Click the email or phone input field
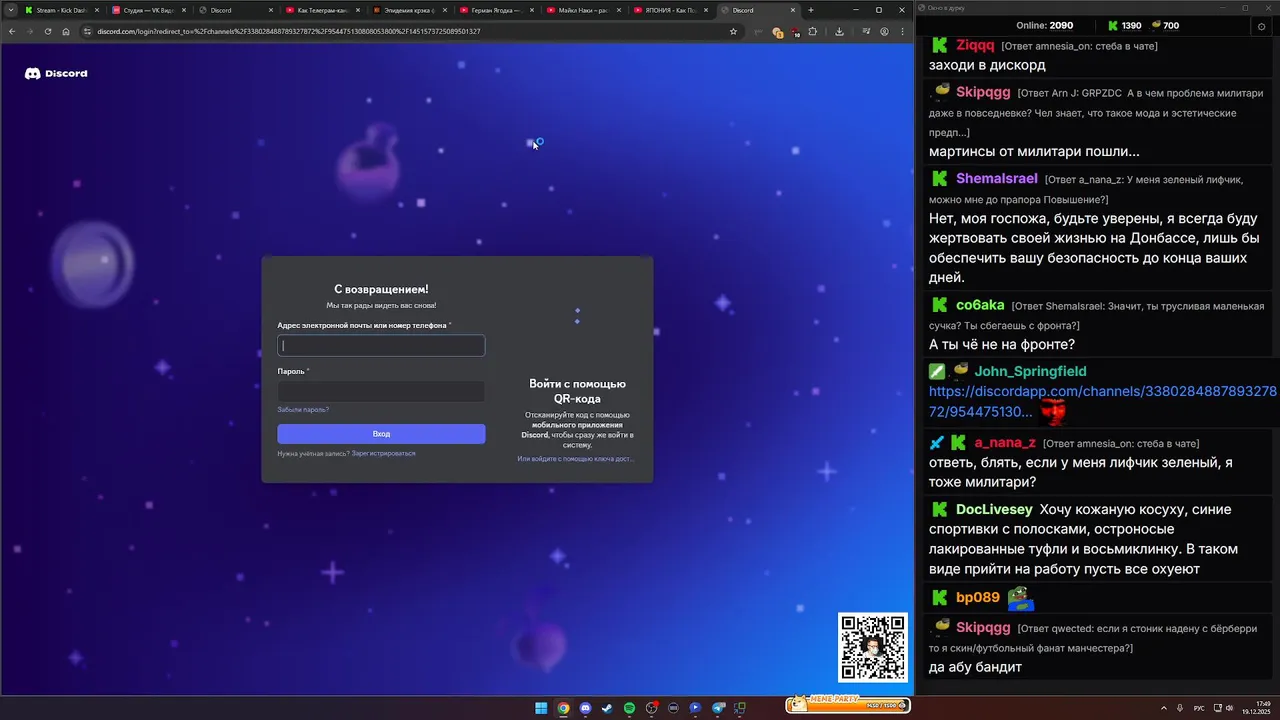The width and height of the screenshot is (1280, 720). click(x=381, y=345)
